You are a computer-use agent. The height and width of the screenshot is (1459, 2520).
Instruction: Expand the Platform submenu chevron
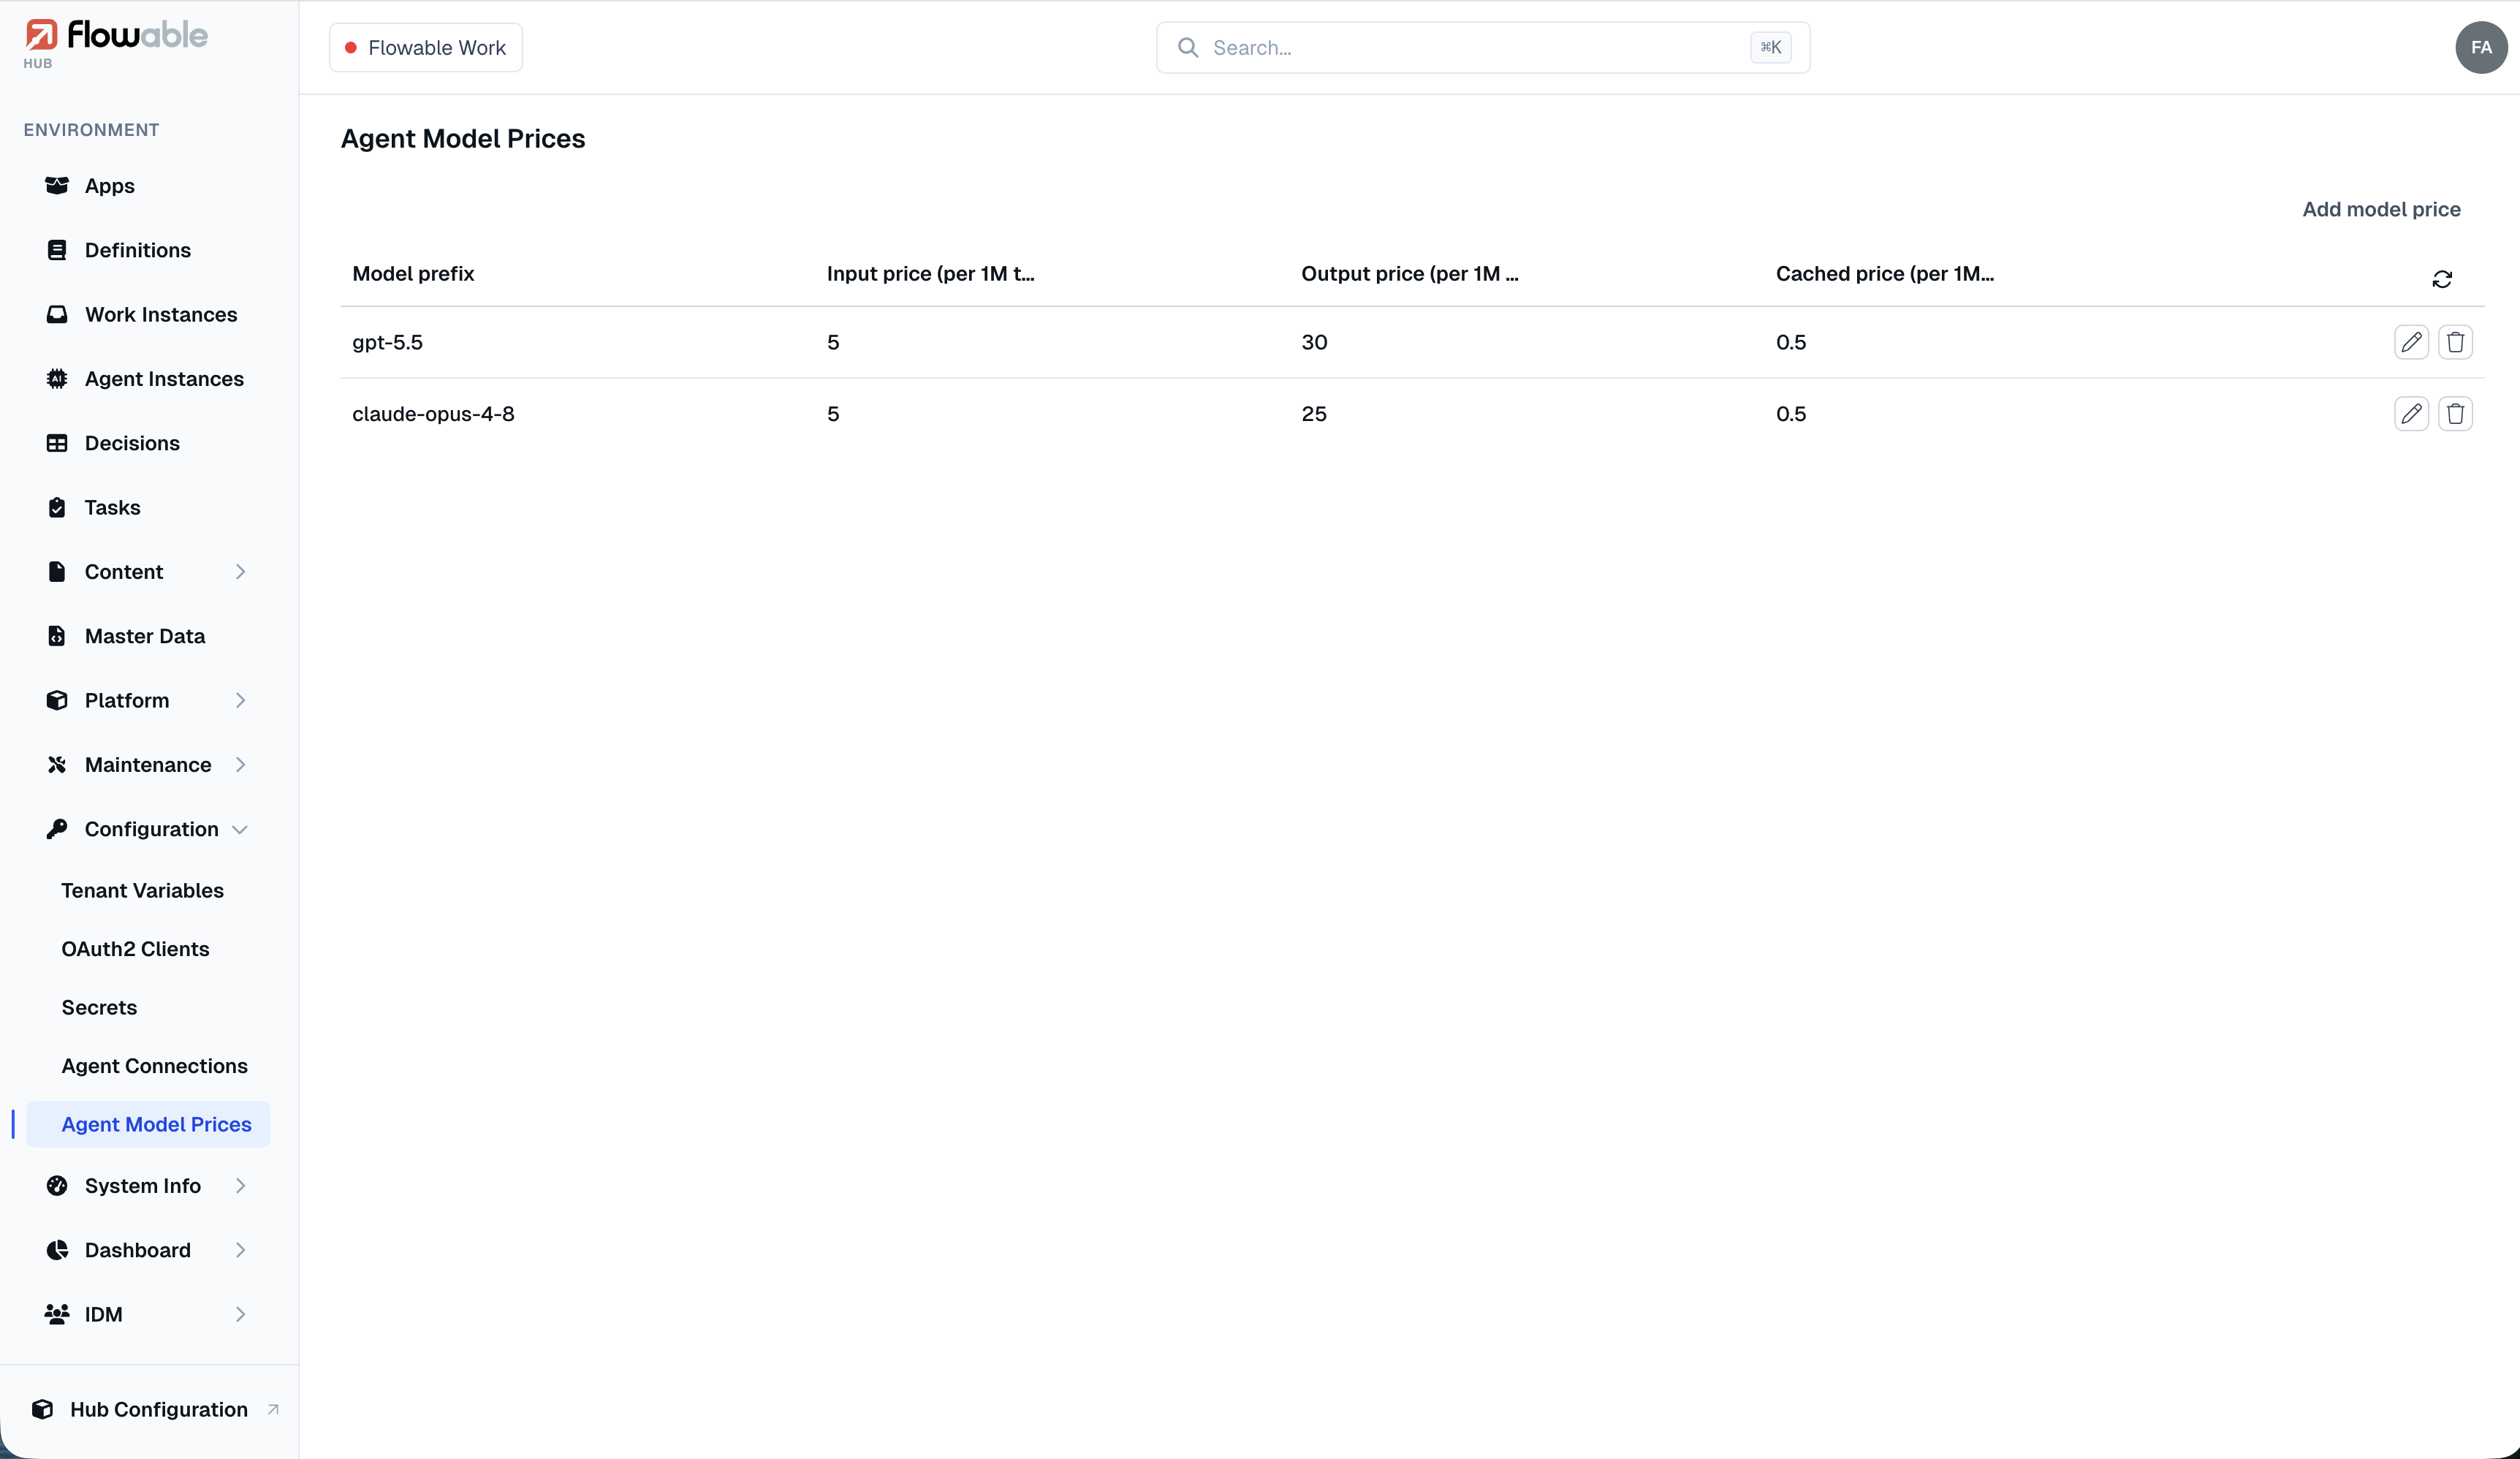pyautogui.click(x=240, y=700)
